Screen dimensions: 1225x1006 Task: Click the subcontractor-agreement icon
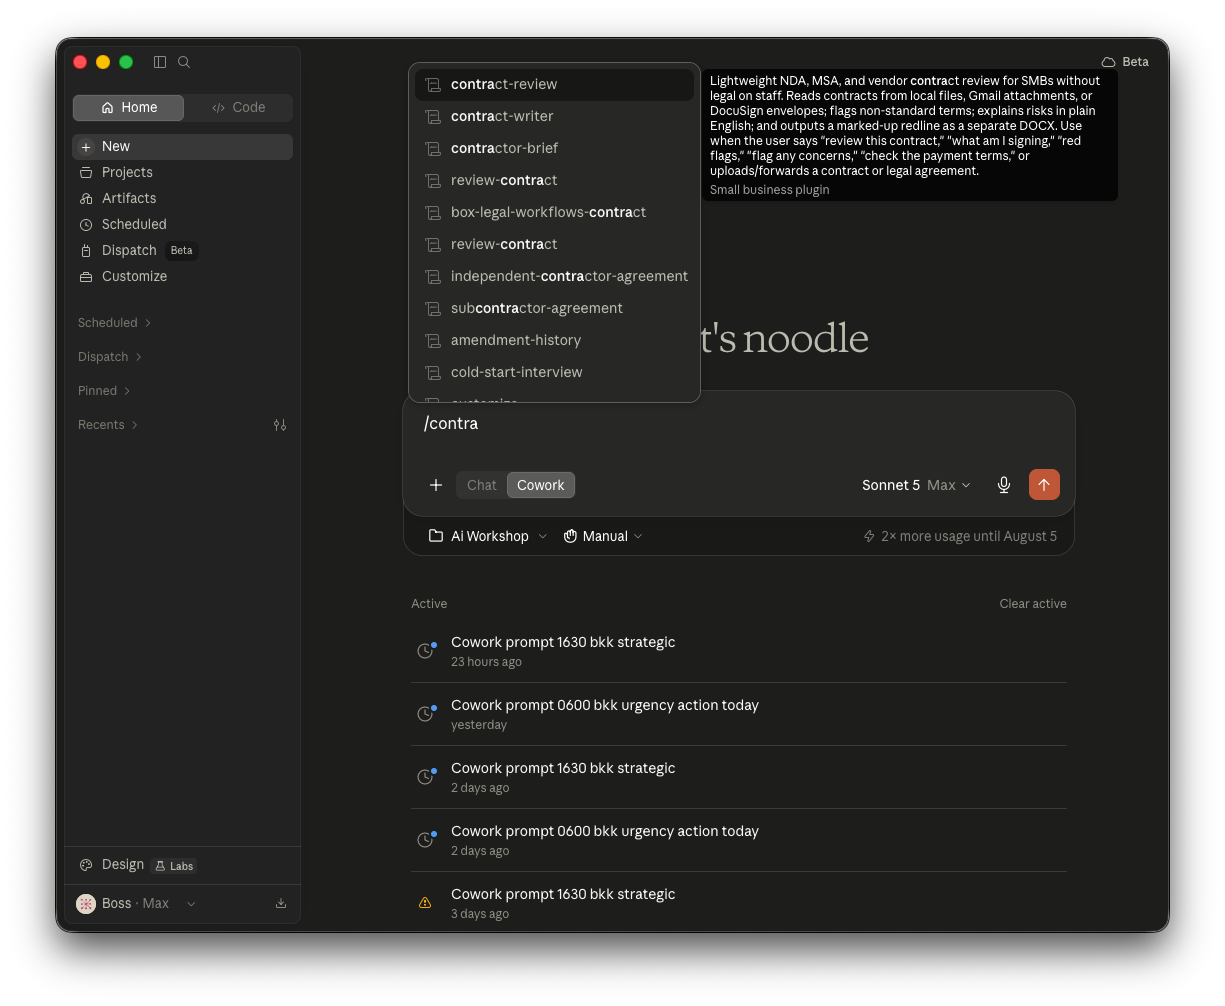[x=433, y=309]
